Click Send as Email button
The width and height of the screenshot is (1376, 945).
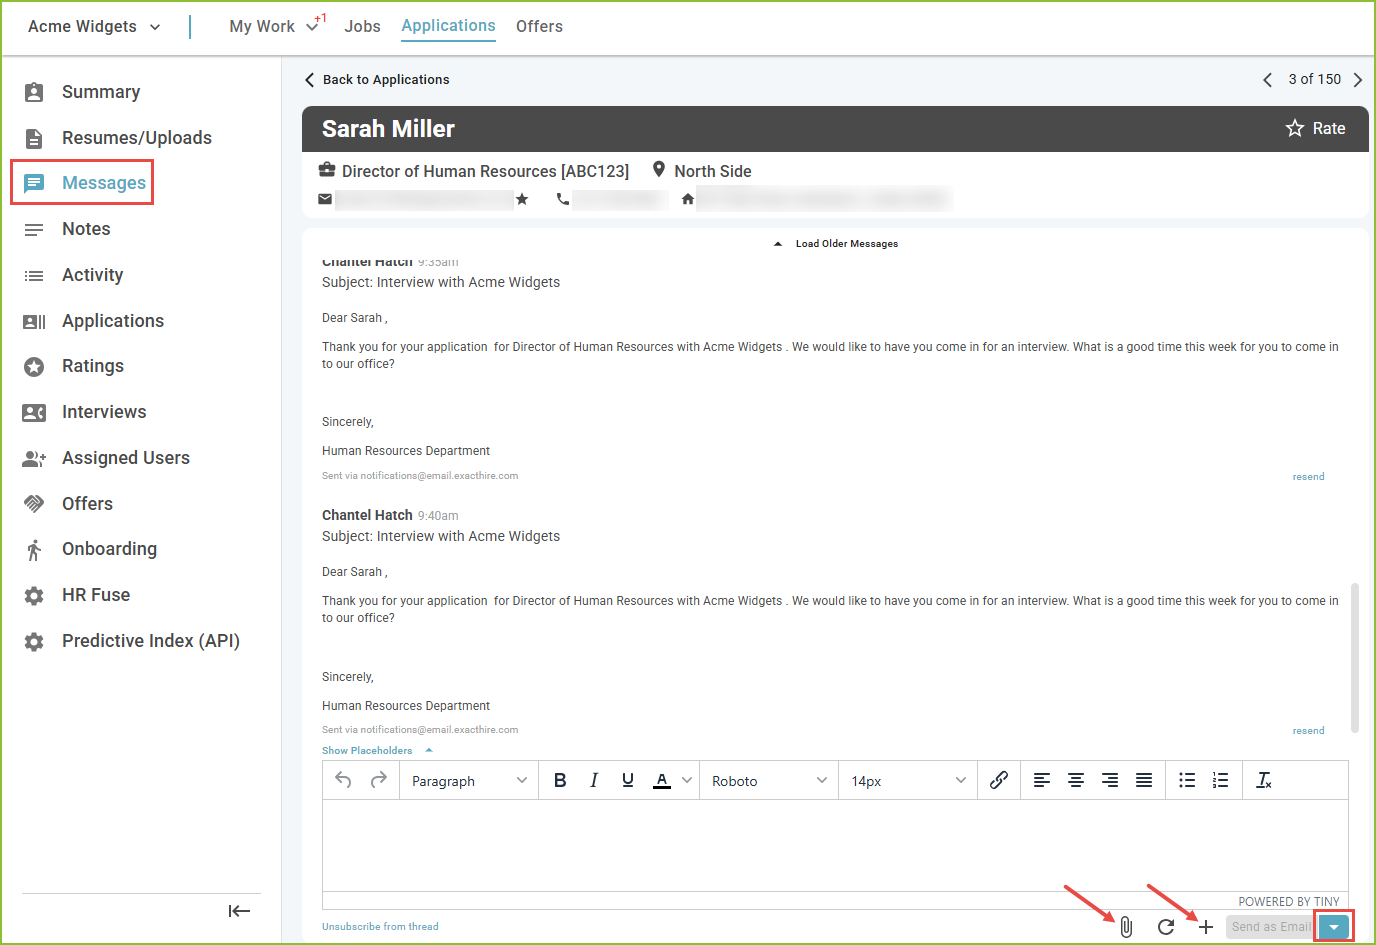(1270, 927)
